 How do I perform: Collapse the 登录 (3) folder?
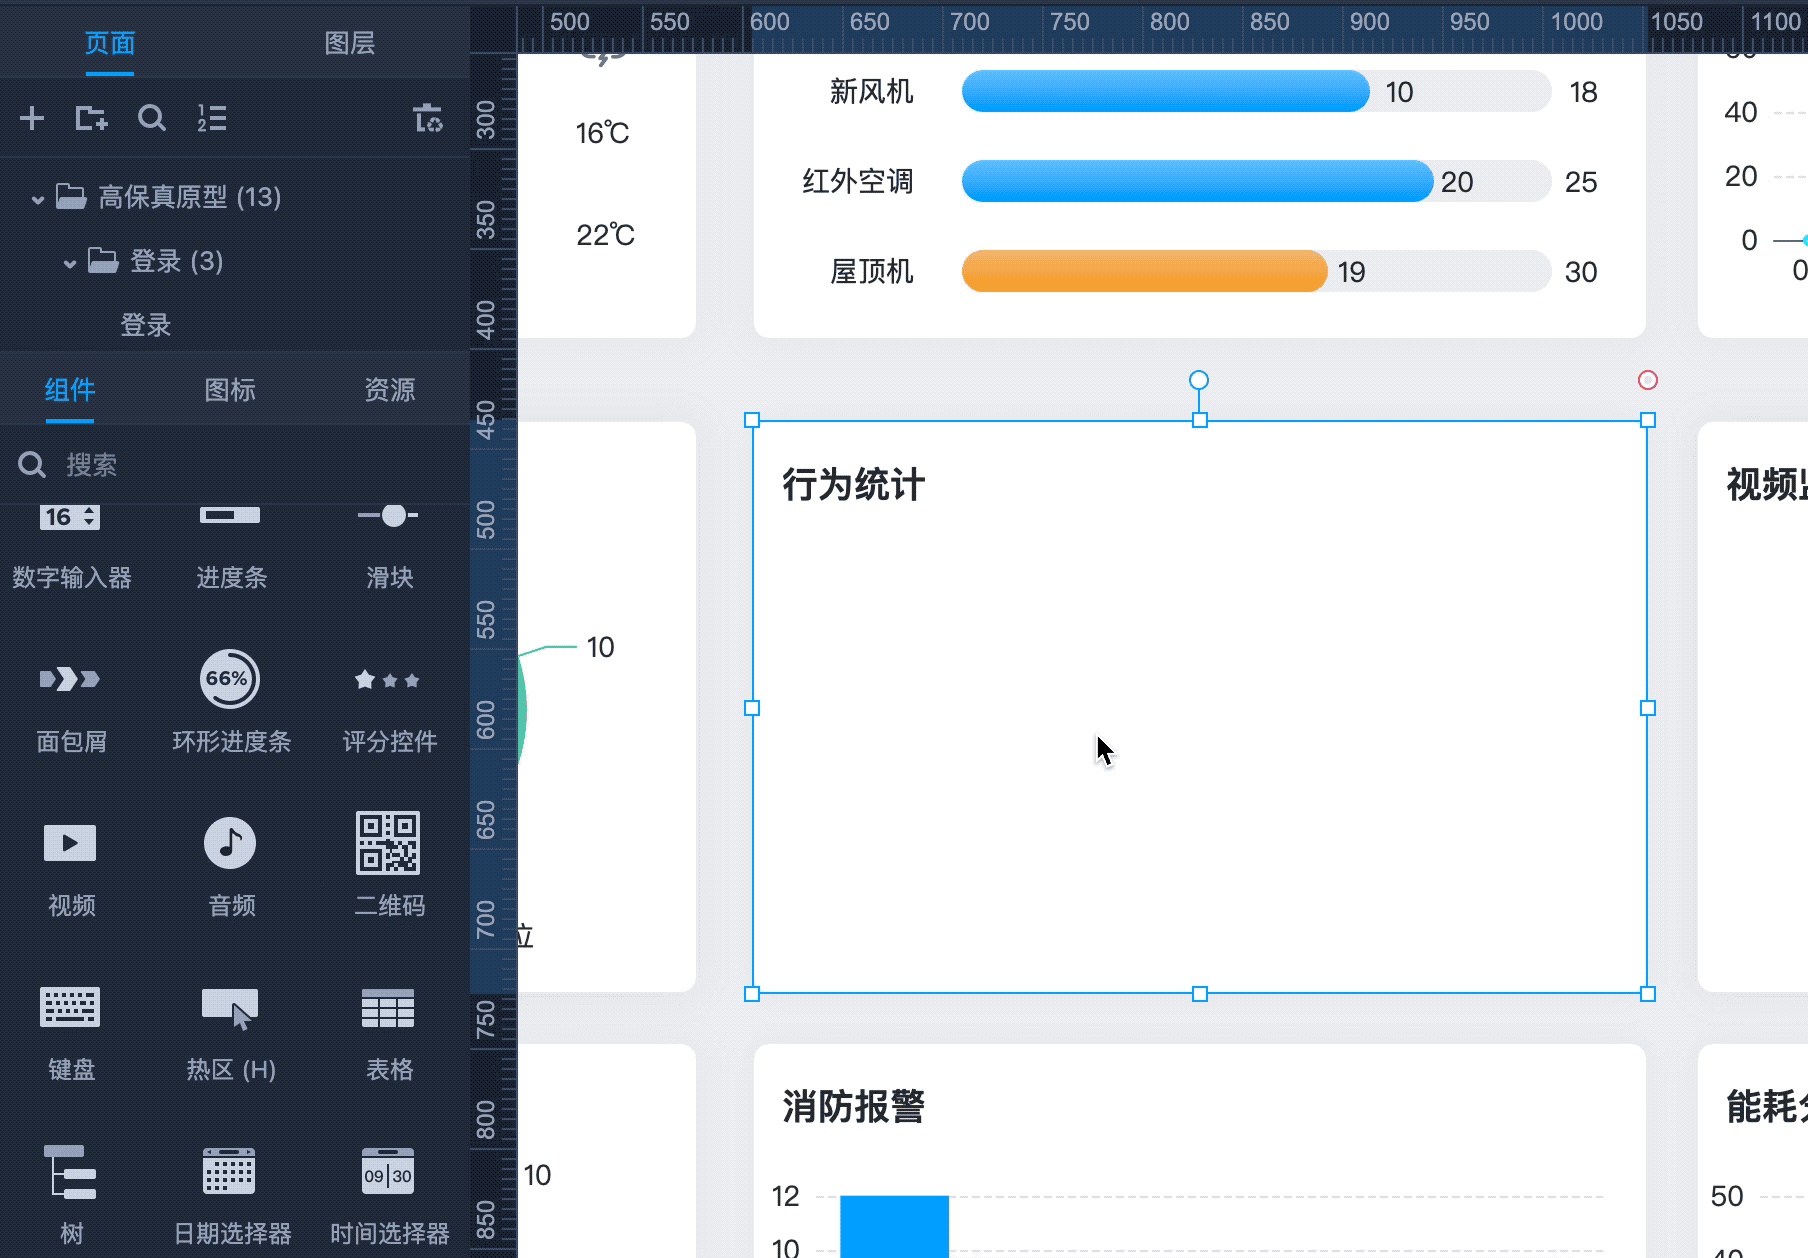pos(69,263)
